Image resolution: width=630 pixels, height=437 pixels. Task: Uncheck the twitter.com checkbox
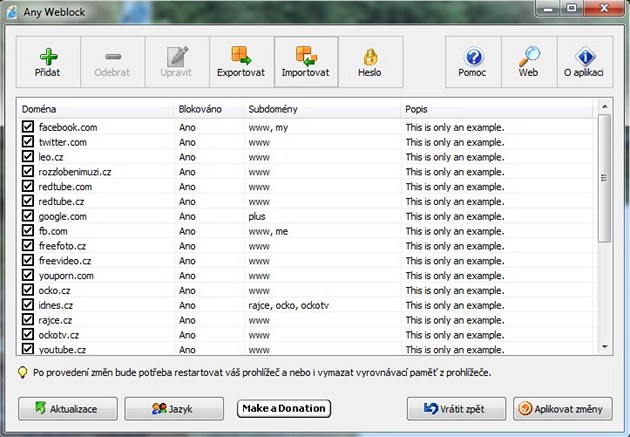(x=28, y=142)
